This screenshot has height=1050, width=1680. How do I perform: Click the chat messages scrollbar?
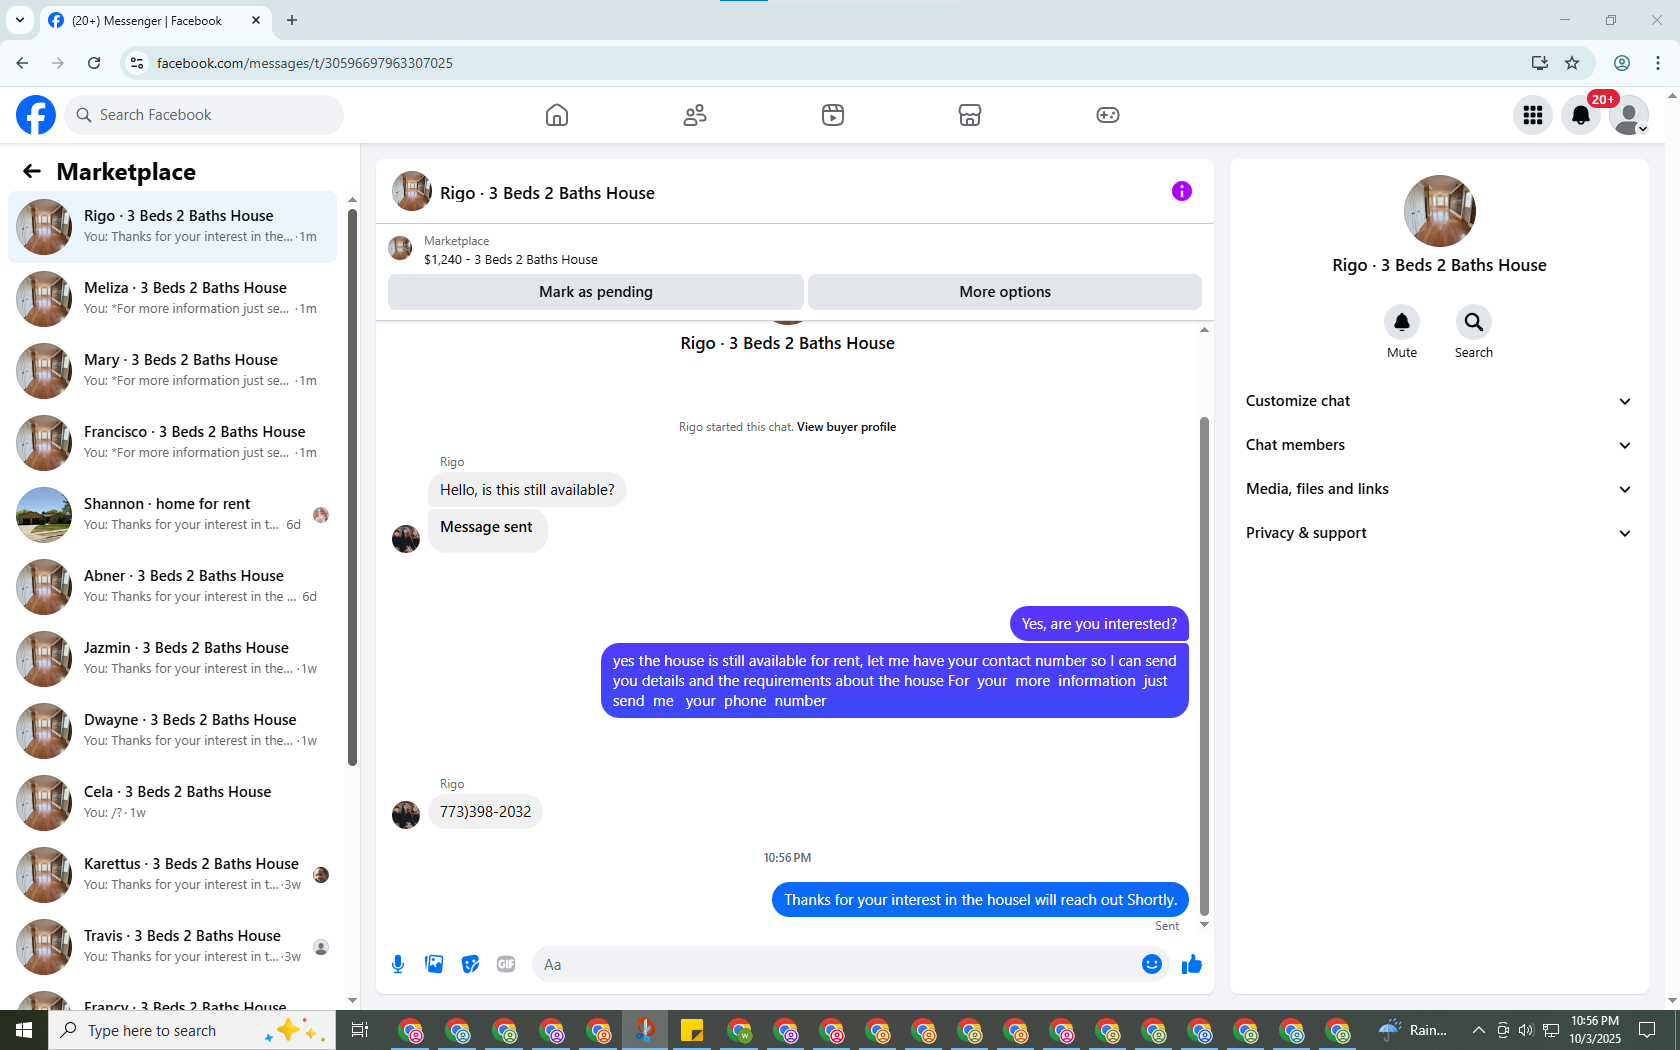(1204, 665)
